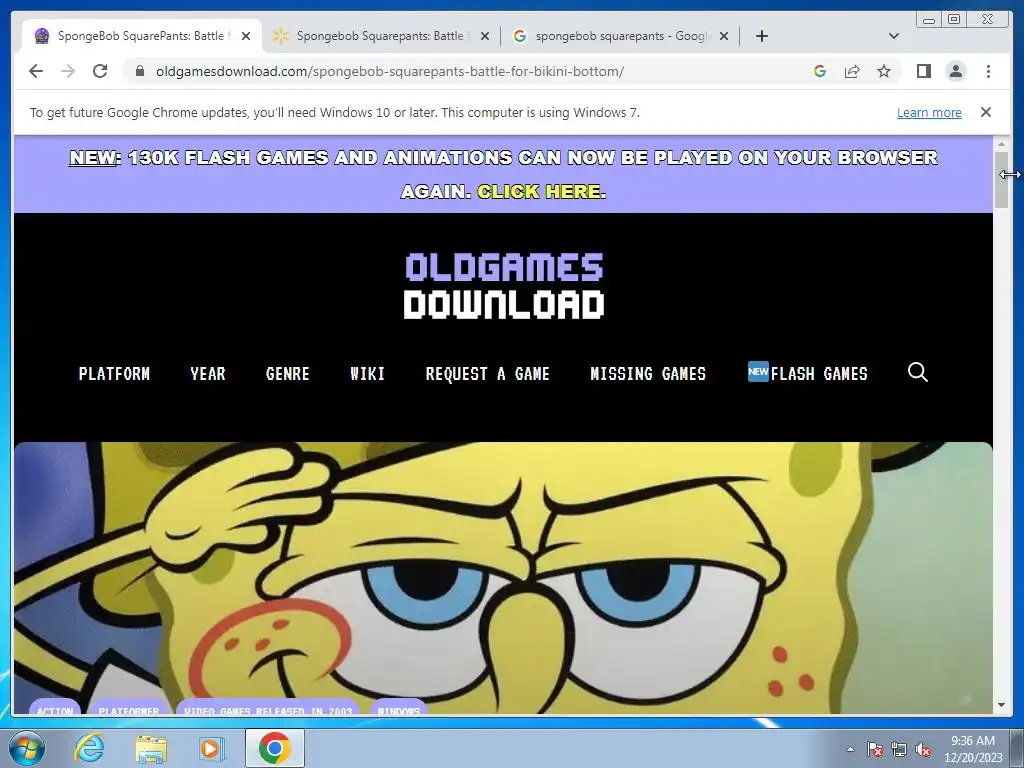Open Chrome three-dot menu
Image resolution: width=1024 pixels, height=768 pixels.
click(x=988, y=71)
